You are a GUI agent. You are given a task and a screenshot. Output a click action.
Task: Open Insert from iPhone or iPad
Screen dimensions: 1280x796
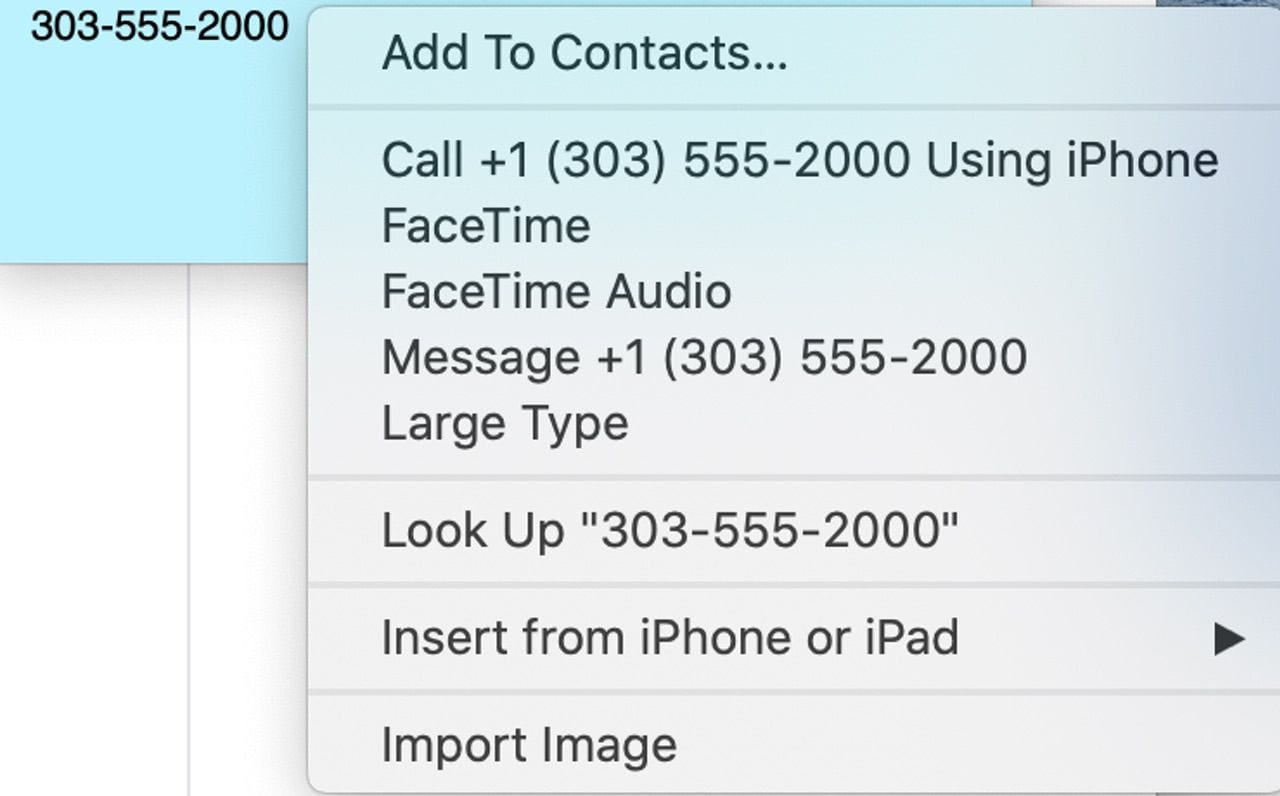pos(670,638)
